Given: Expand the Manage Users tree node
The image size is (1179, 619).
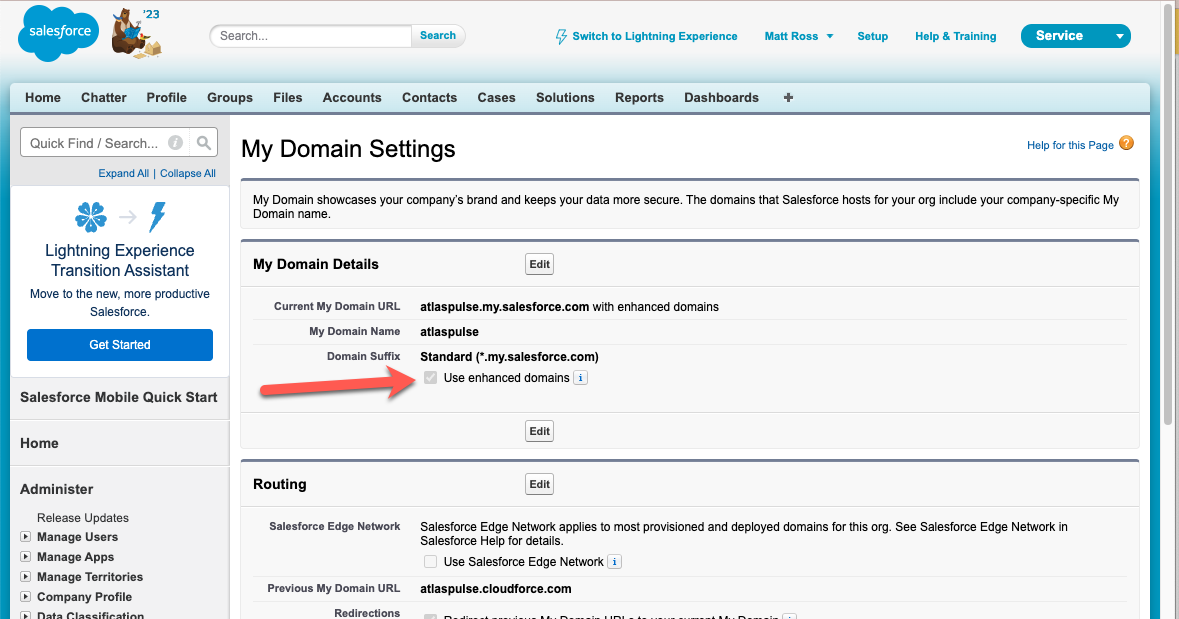Looking at the screenshot, I should [26, 536].
